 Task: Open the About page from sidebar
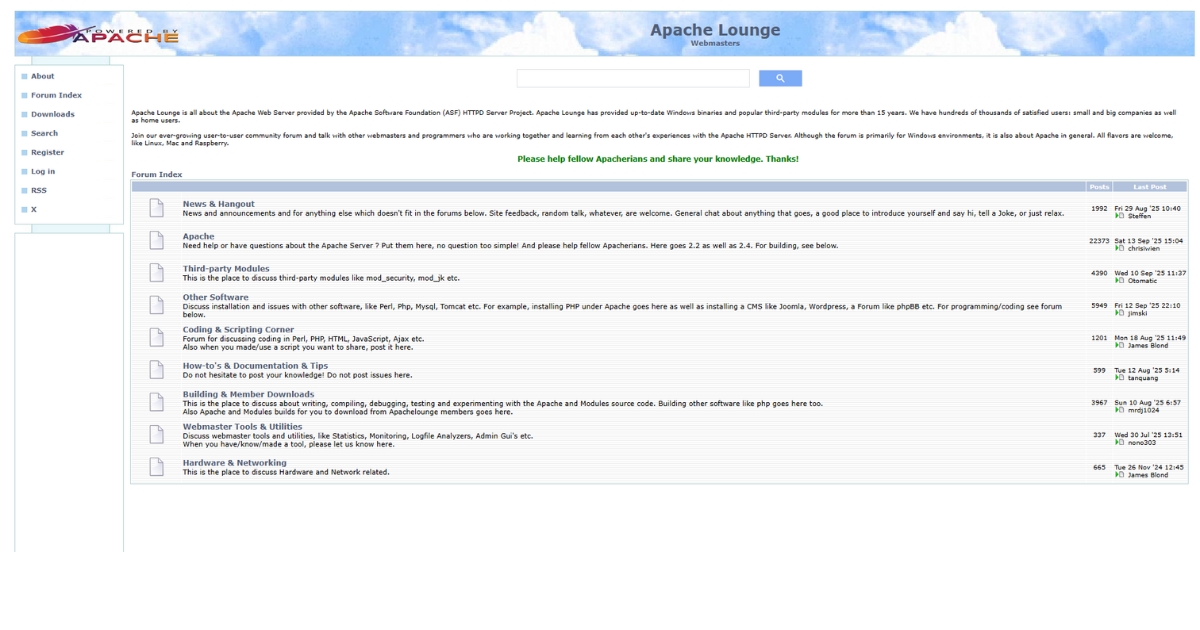tap(42, 76)
